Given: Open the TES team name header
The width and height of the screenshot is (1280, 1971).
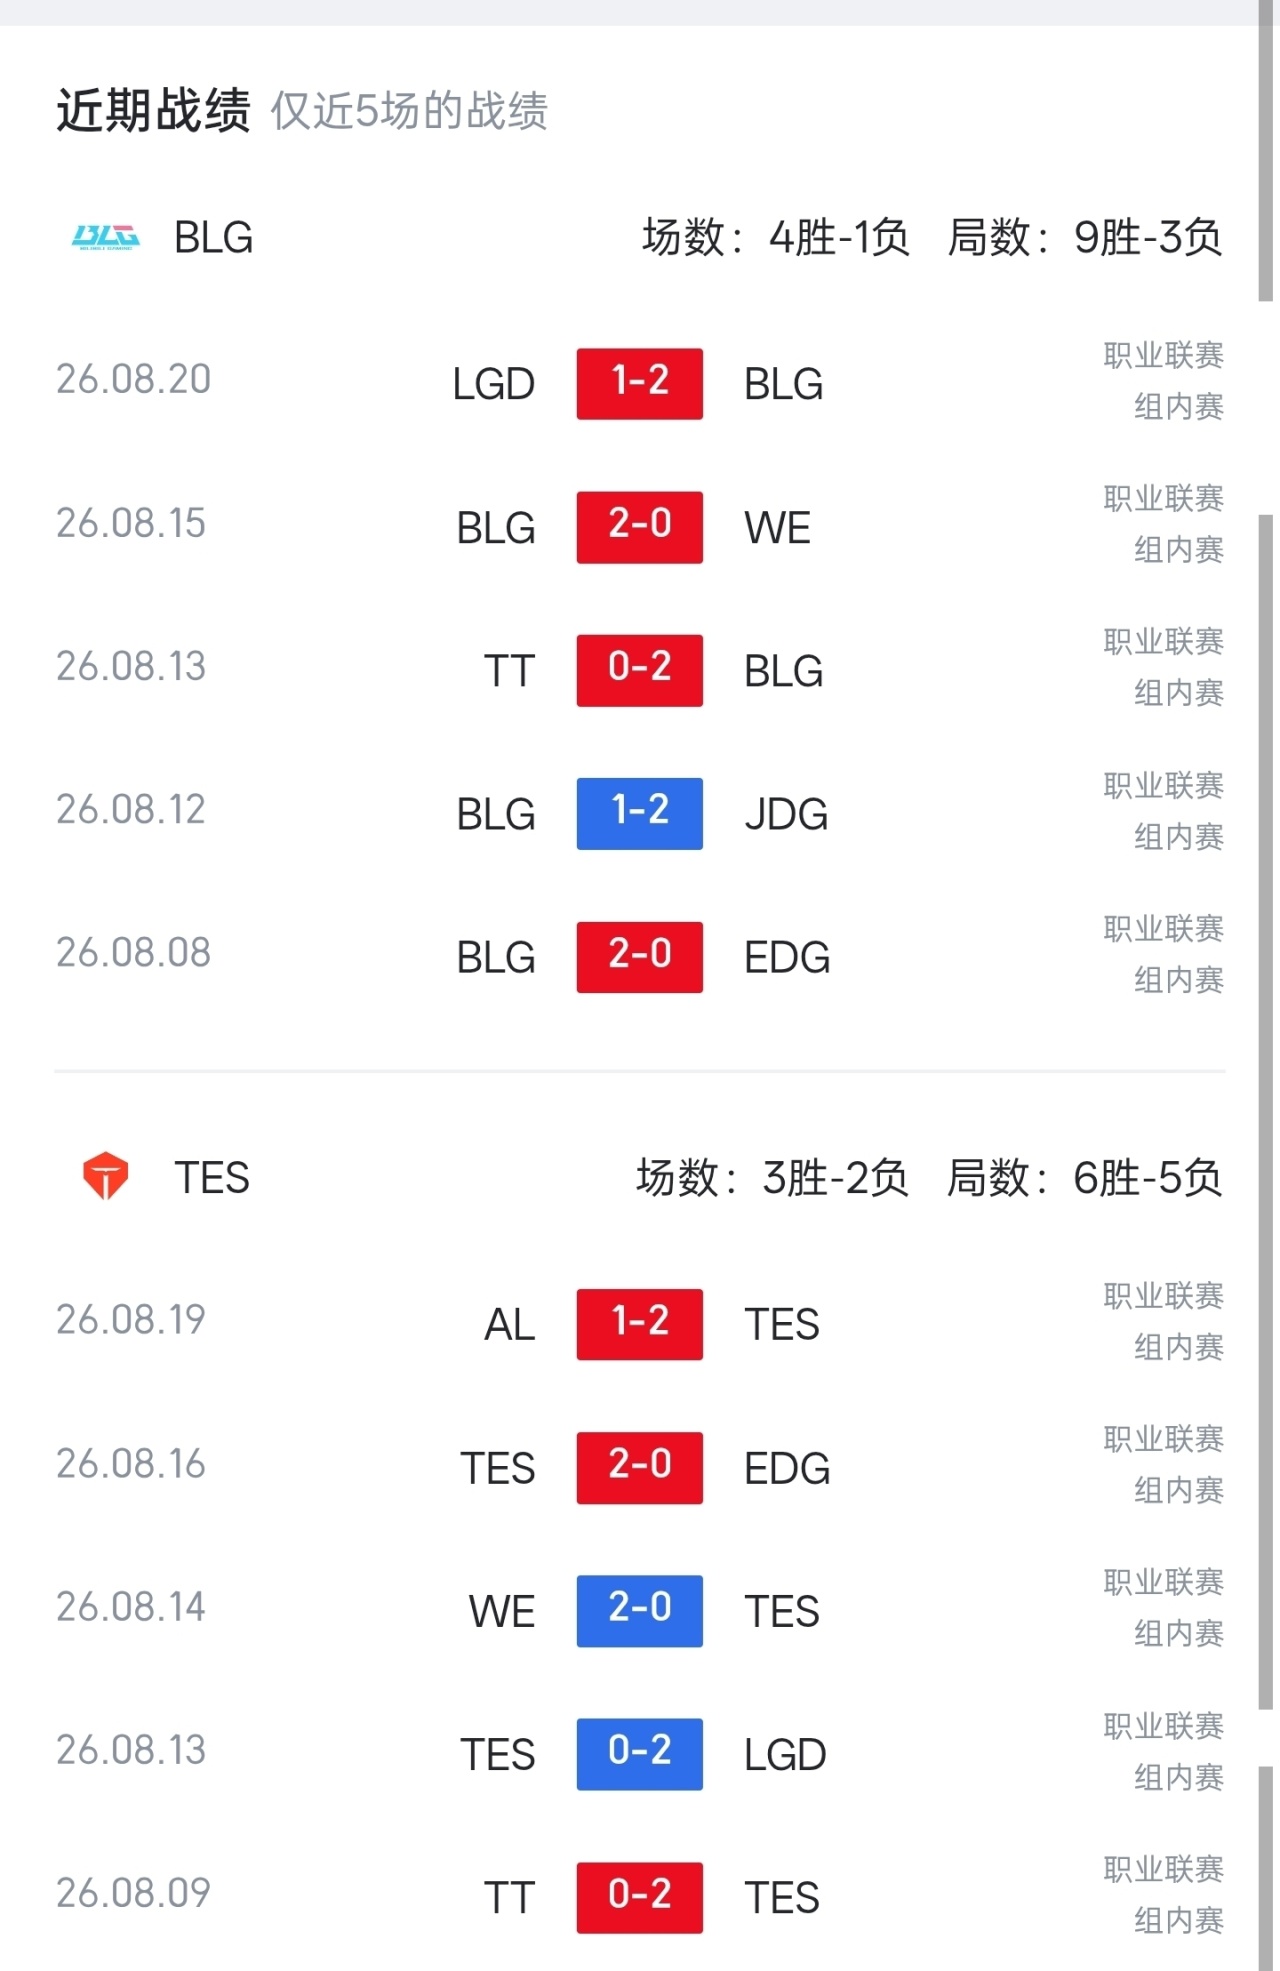Looking at the screenshot, I should click(212, 1177).
